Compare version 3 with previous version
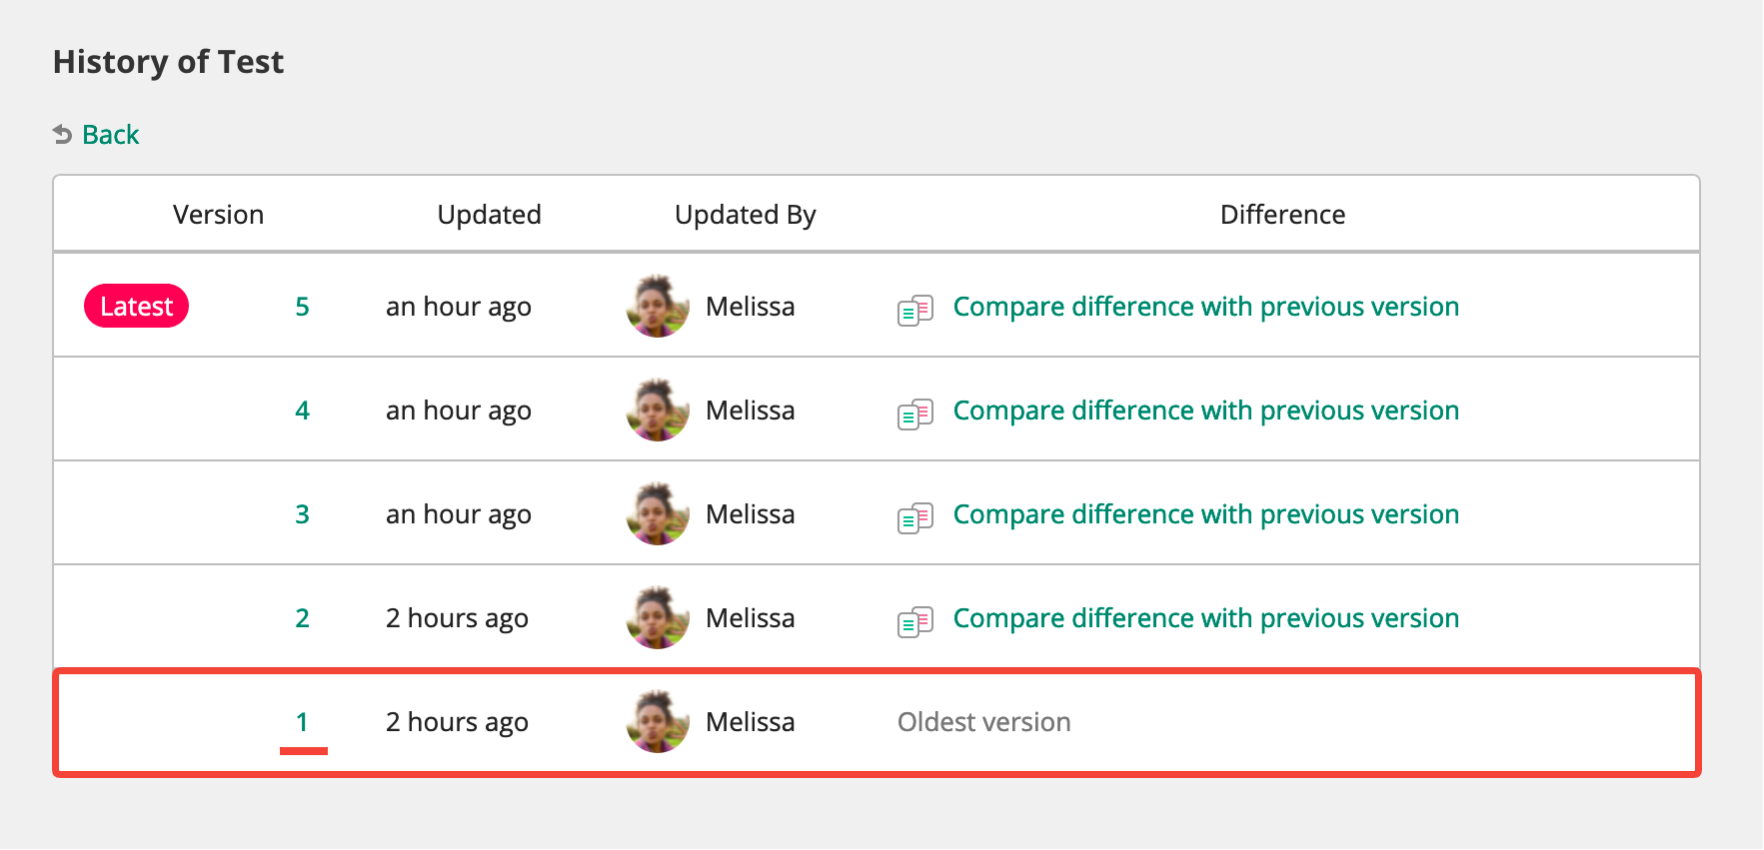Viewport: 1764px width, 850px height. click(x=1205, y=515)
